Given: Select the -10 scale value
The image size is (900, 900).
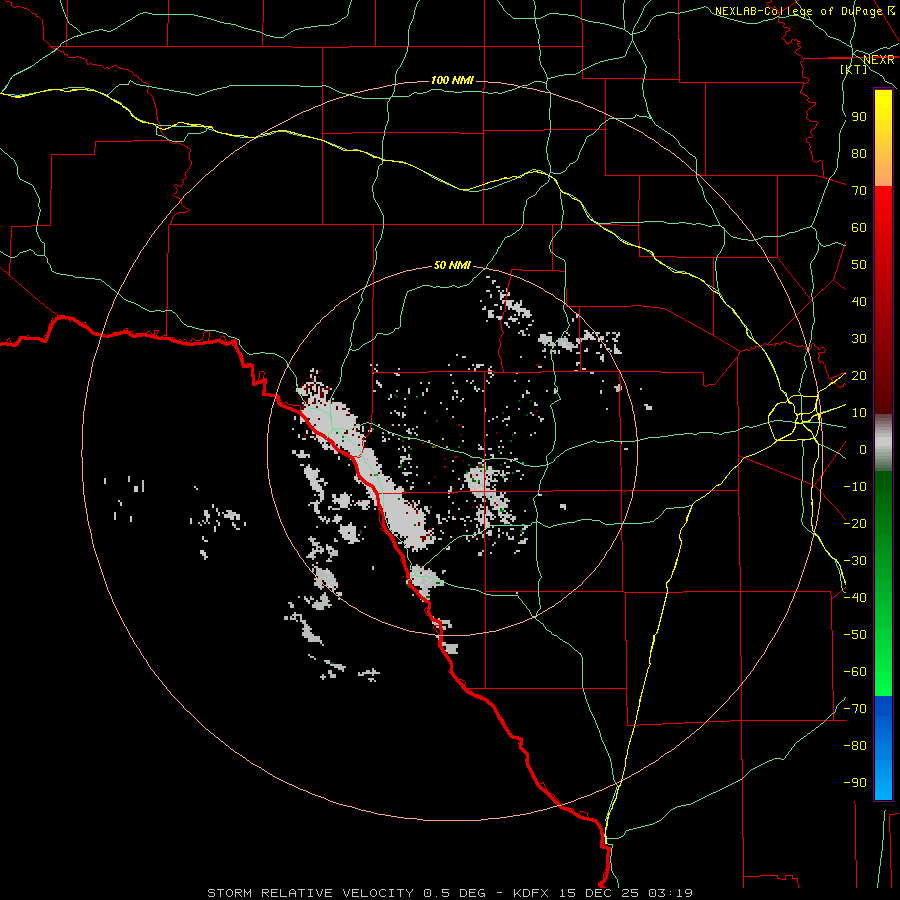Looking at the screenshot, I should (855, 487).
